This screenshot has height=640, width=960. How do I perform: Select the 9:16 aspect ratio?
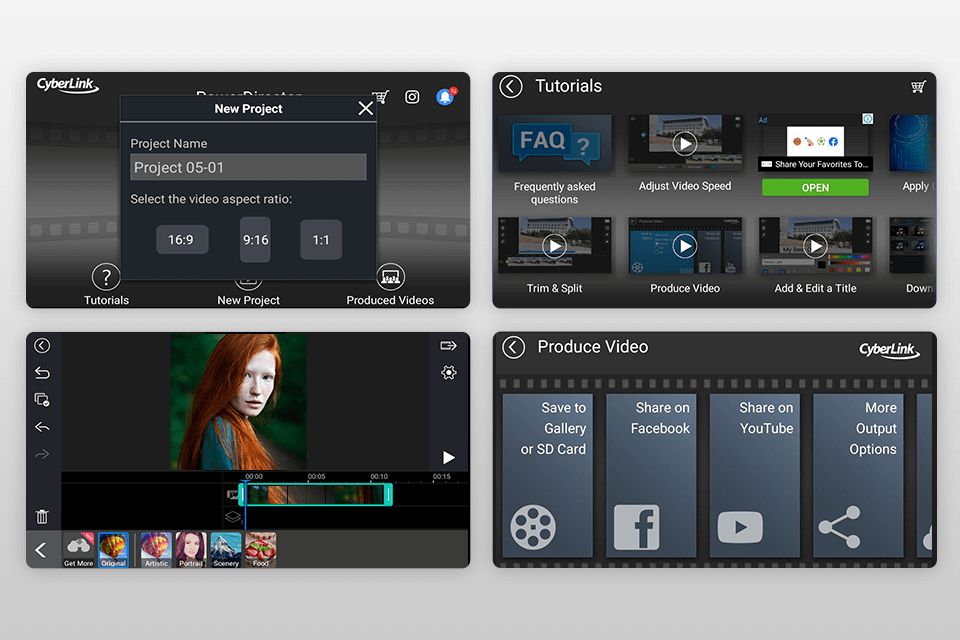255,239
